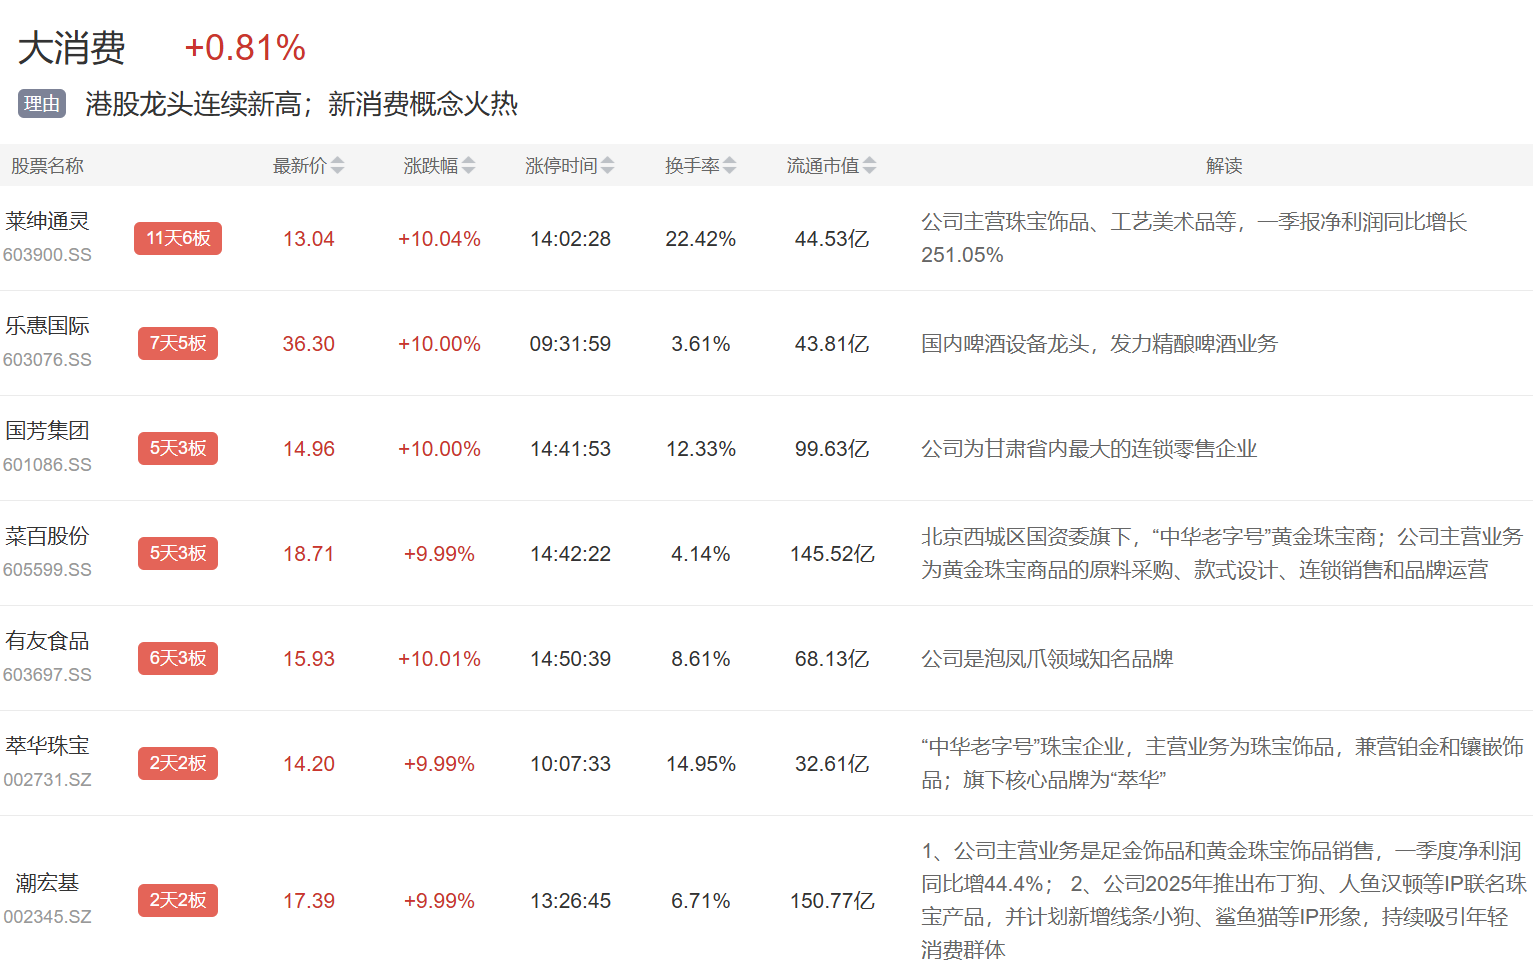Open 乐惠国际 stock page
The image size is (1533, 970).
(47, 327)
